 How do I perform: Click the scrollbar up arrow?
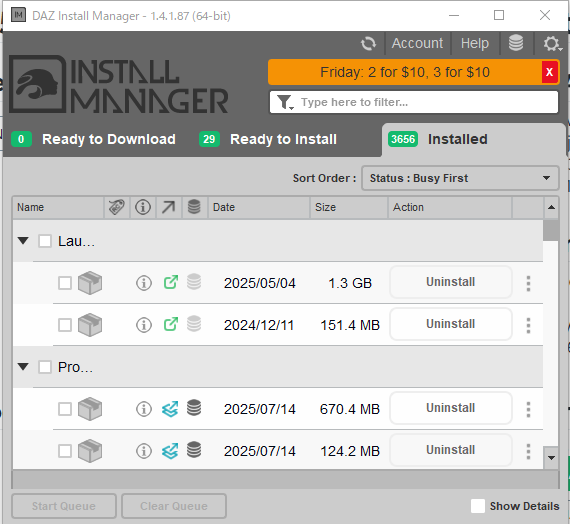(551, 207)
